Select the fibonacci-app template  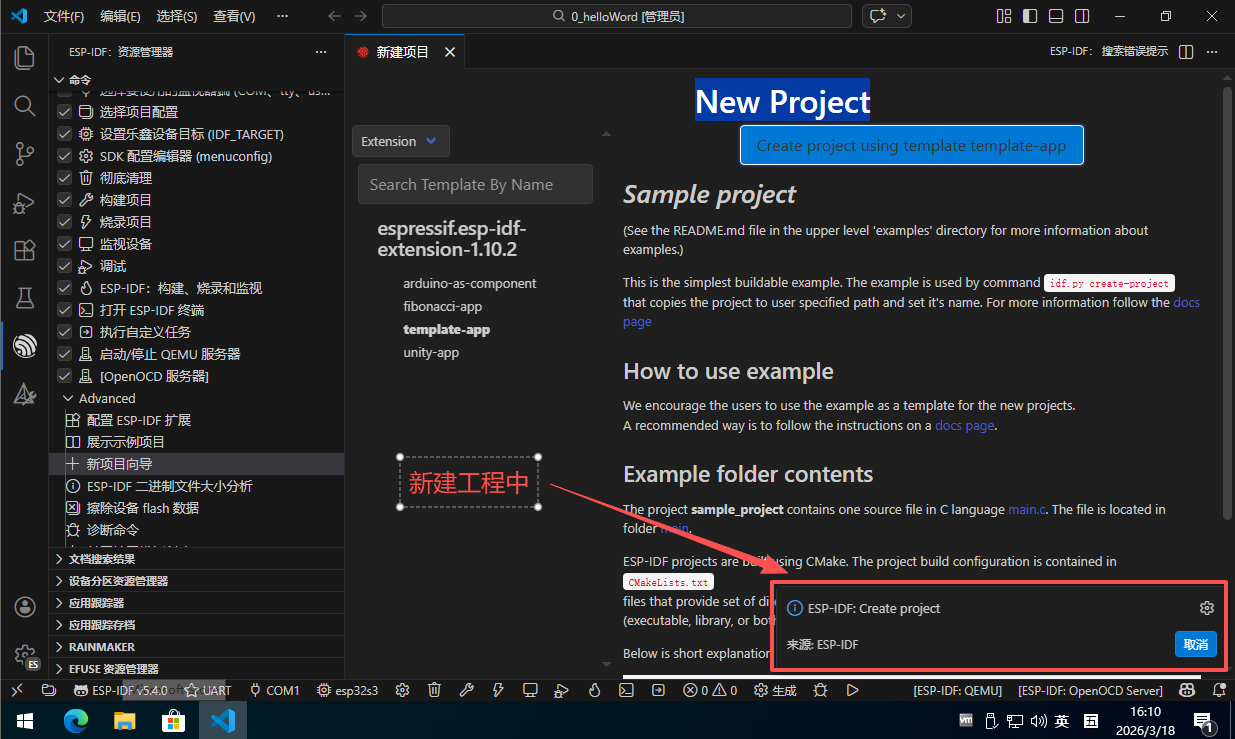point(443,306)
